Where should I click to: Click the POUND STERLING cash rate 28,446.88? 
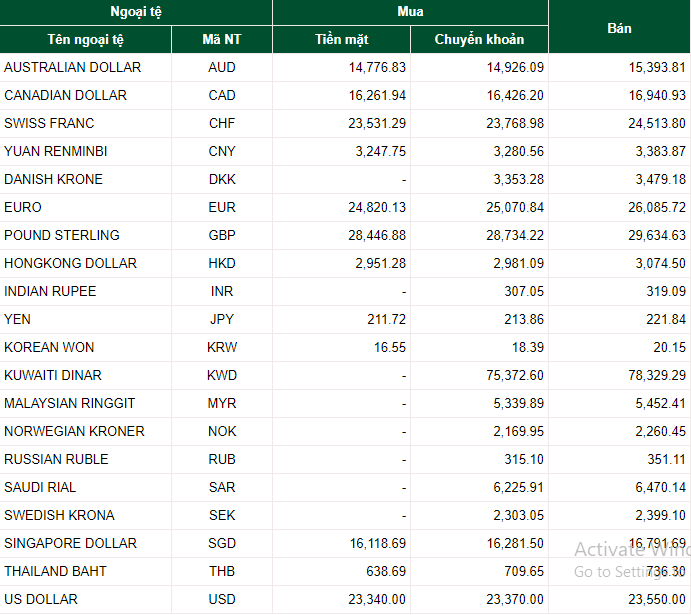(x=377, y=235)
